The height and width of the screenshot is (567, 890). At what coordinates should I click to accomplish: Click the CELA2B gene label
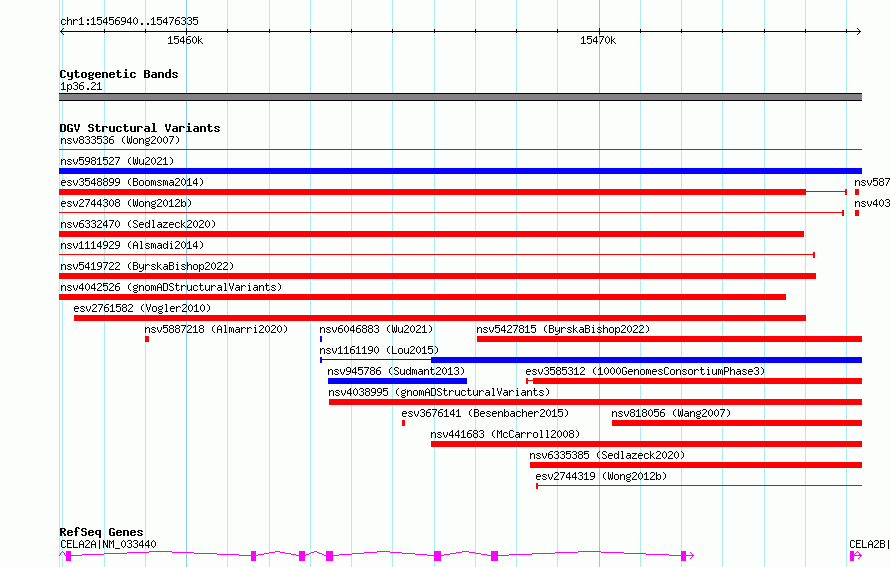868,544
